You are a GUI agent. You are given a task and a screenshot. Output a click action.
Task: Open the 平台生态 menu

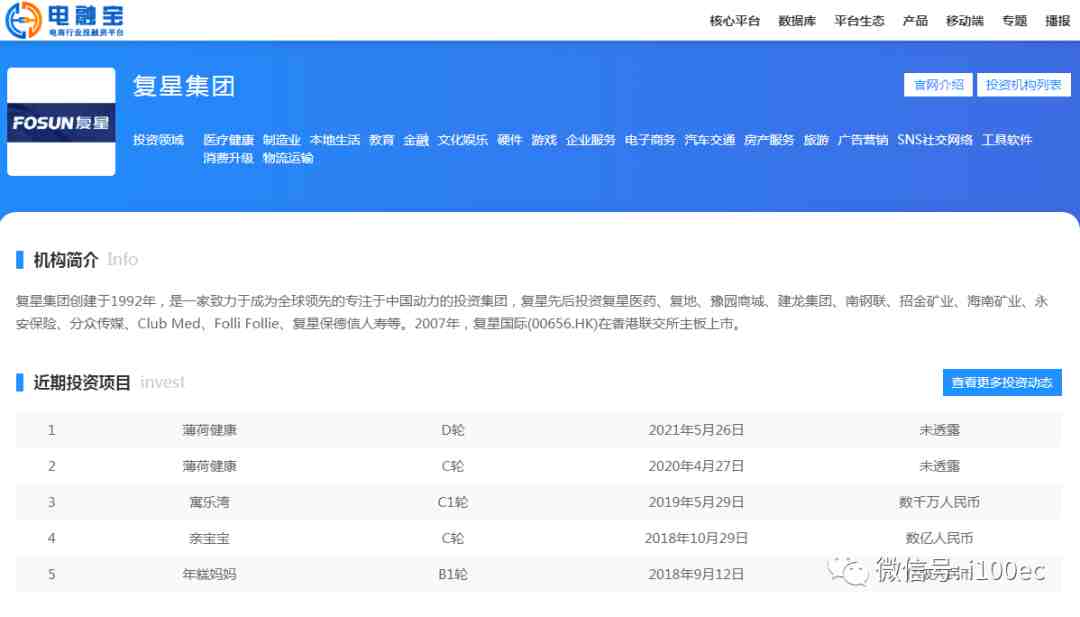859,21
